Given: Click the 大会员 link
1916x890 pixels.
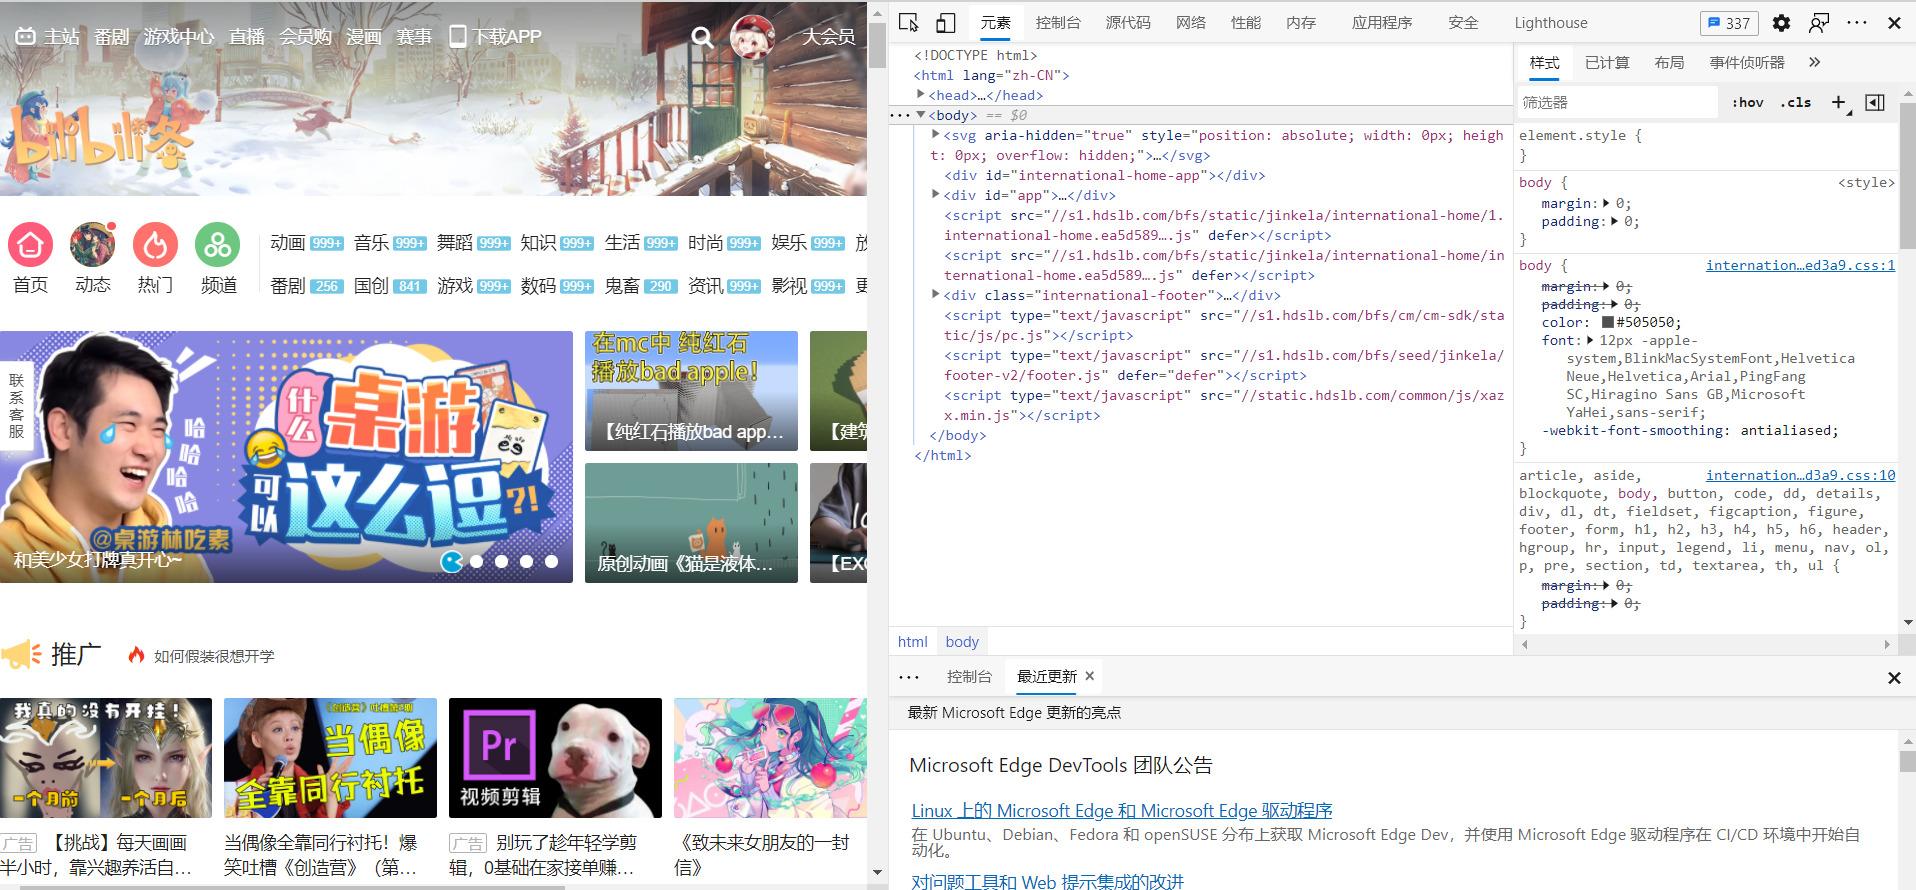Looking at the screenshot, I should pyautogui.click(x=828, y=37).
